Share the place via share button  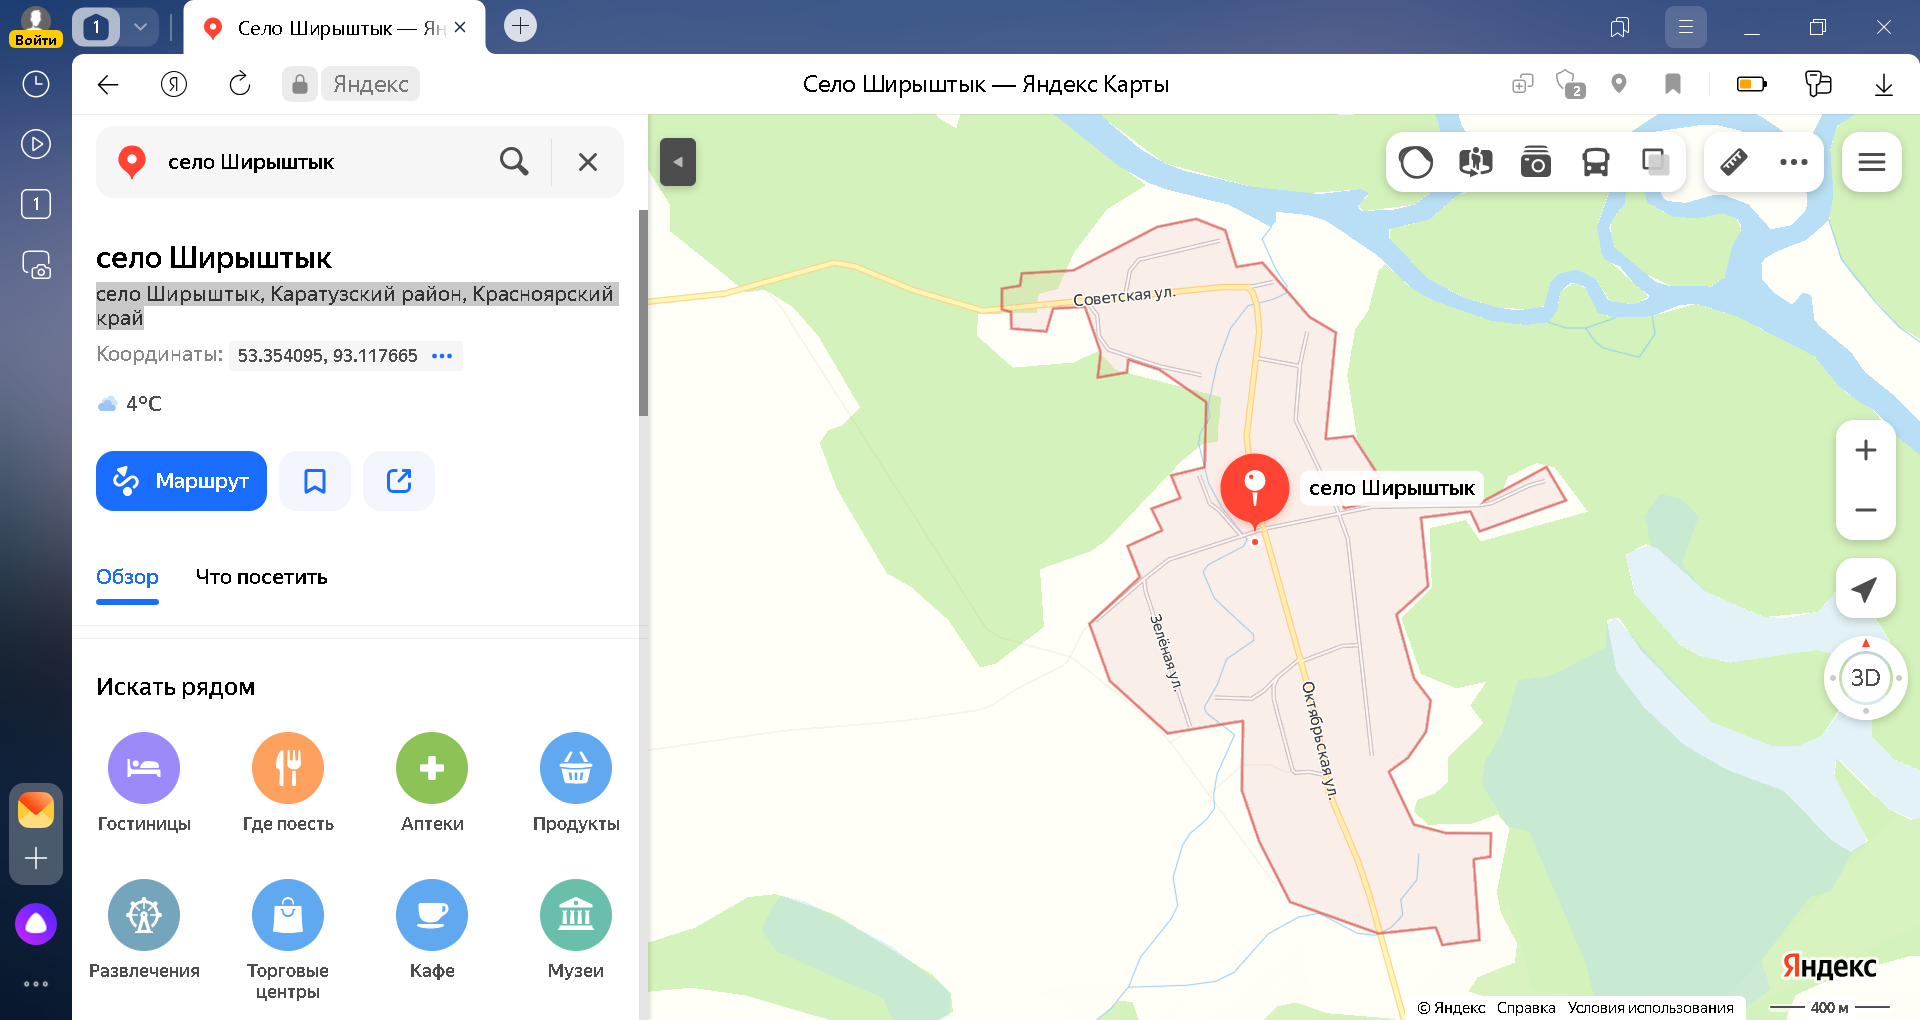pyautogui.click(x=399, y=481)
